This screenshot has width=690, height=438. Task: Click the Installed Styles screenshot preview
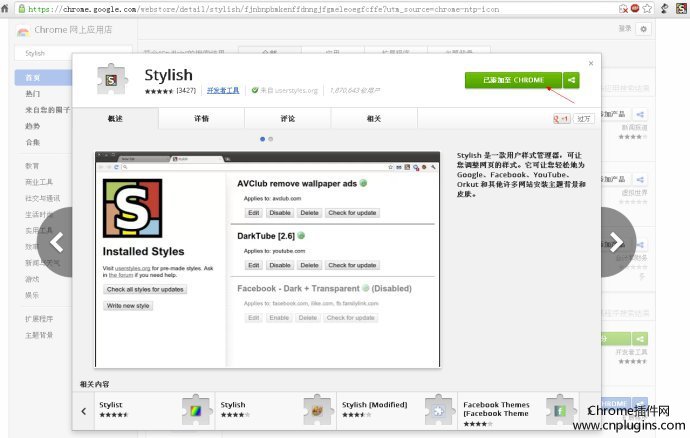click(x=268, y=259)
